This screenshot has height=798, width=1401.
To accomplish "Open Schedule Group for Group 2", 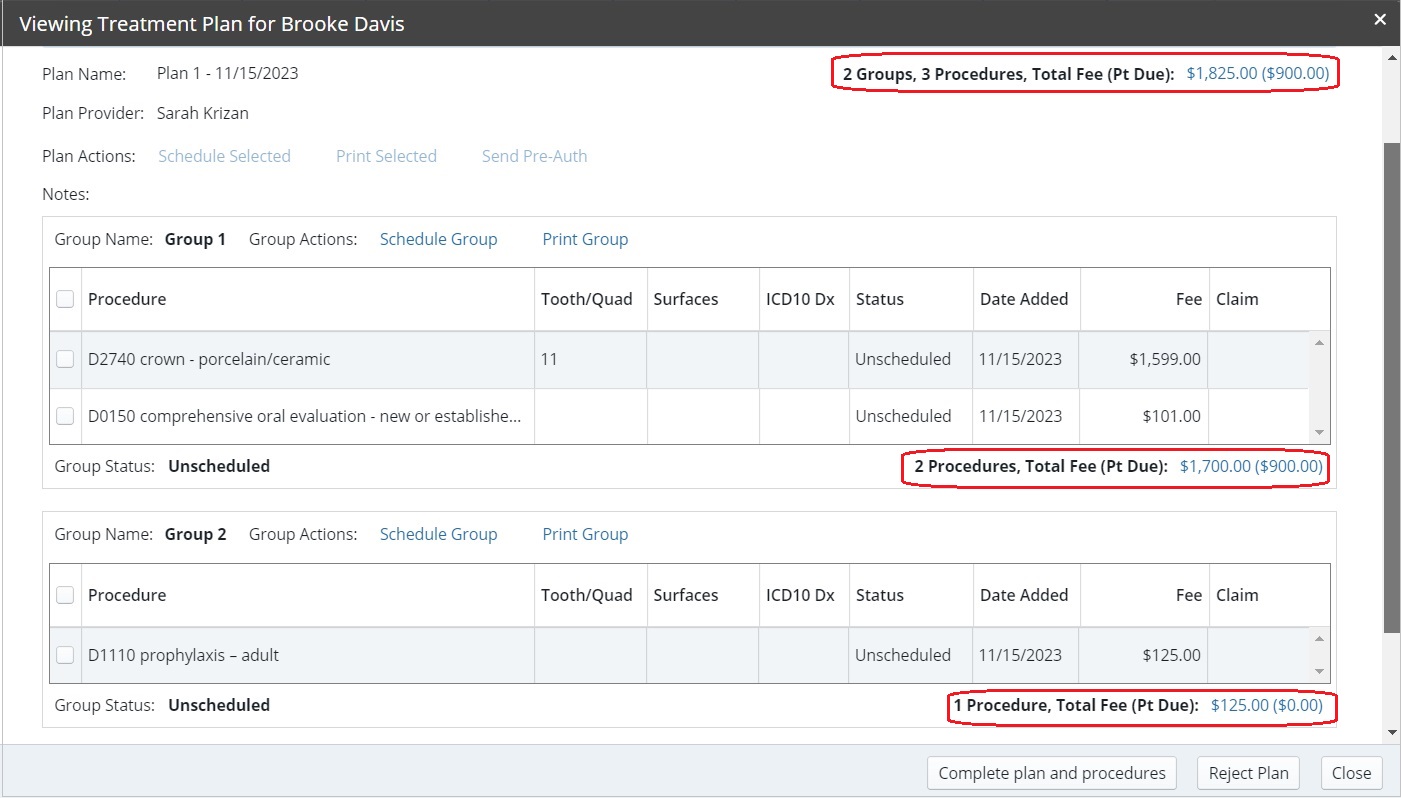I will 438,534.
